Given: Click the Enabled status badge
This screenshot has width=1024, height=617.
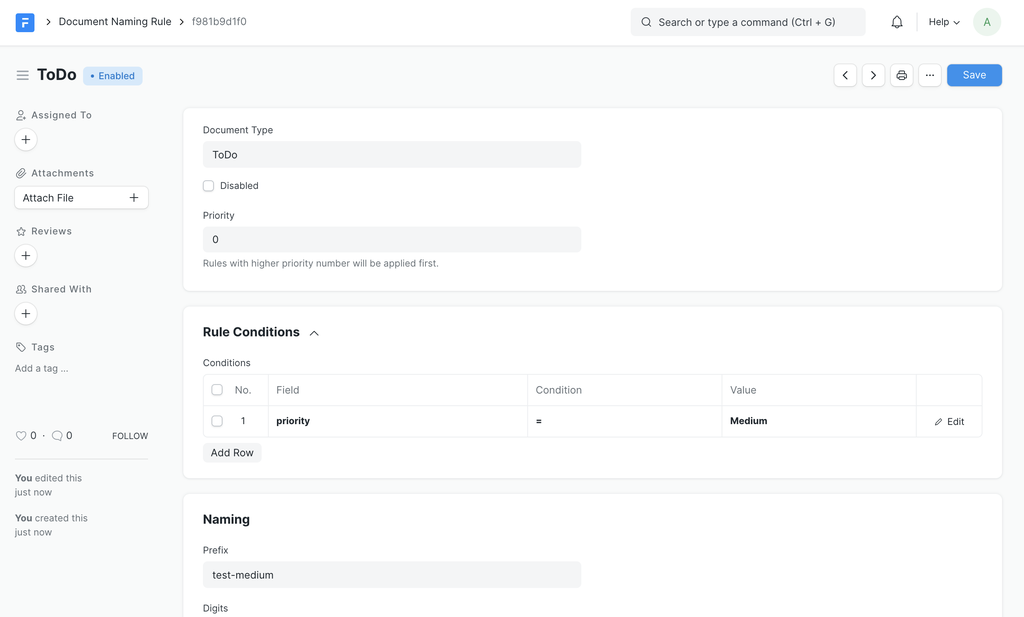Looking at the screenshot, I should 112,76.
